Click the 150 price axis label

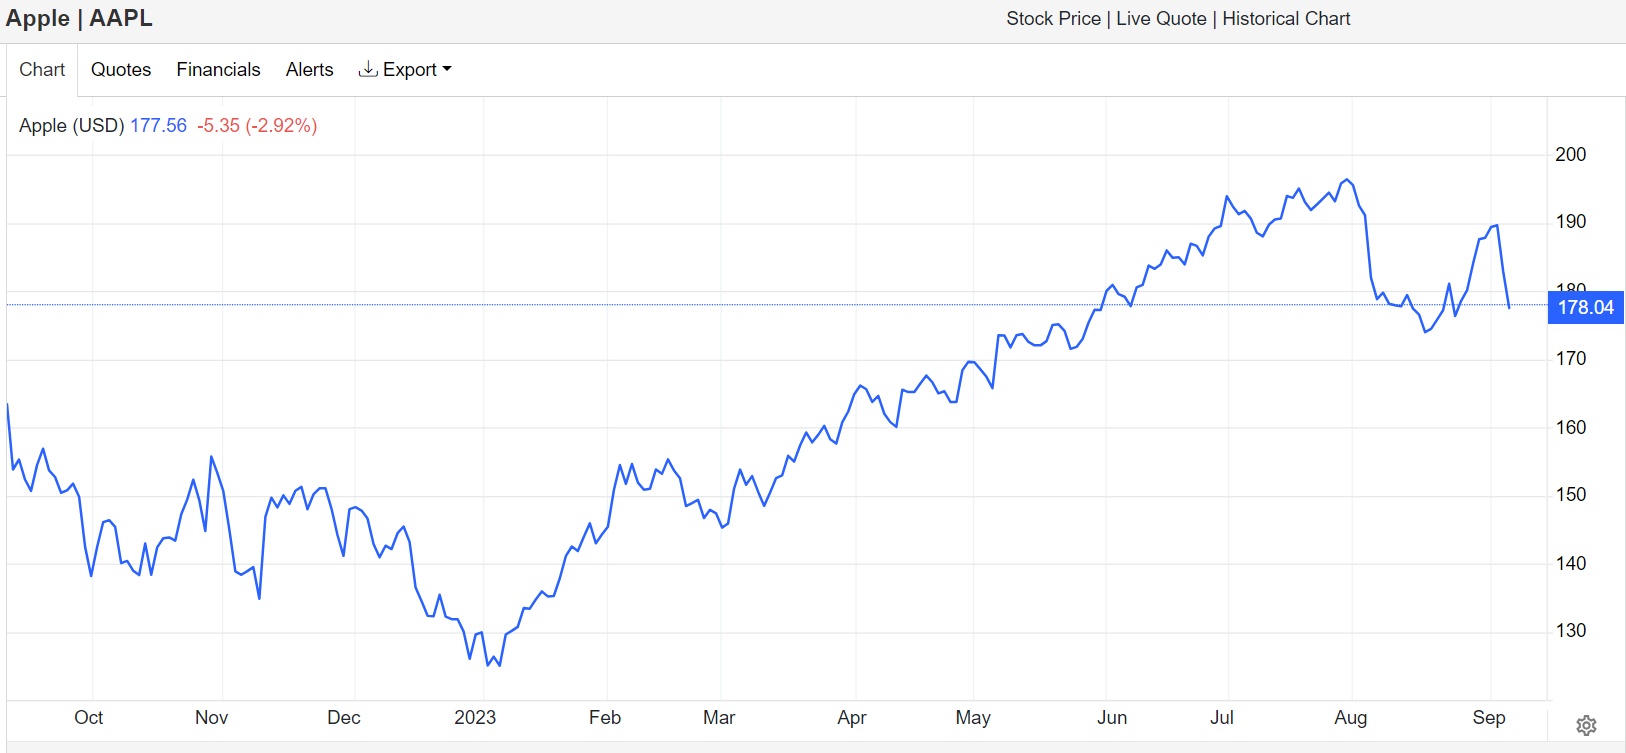coord(1571,495)
